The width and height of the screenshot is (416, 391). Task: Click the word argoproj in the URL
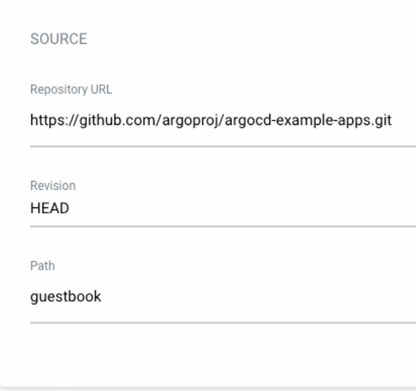point(190,121)
